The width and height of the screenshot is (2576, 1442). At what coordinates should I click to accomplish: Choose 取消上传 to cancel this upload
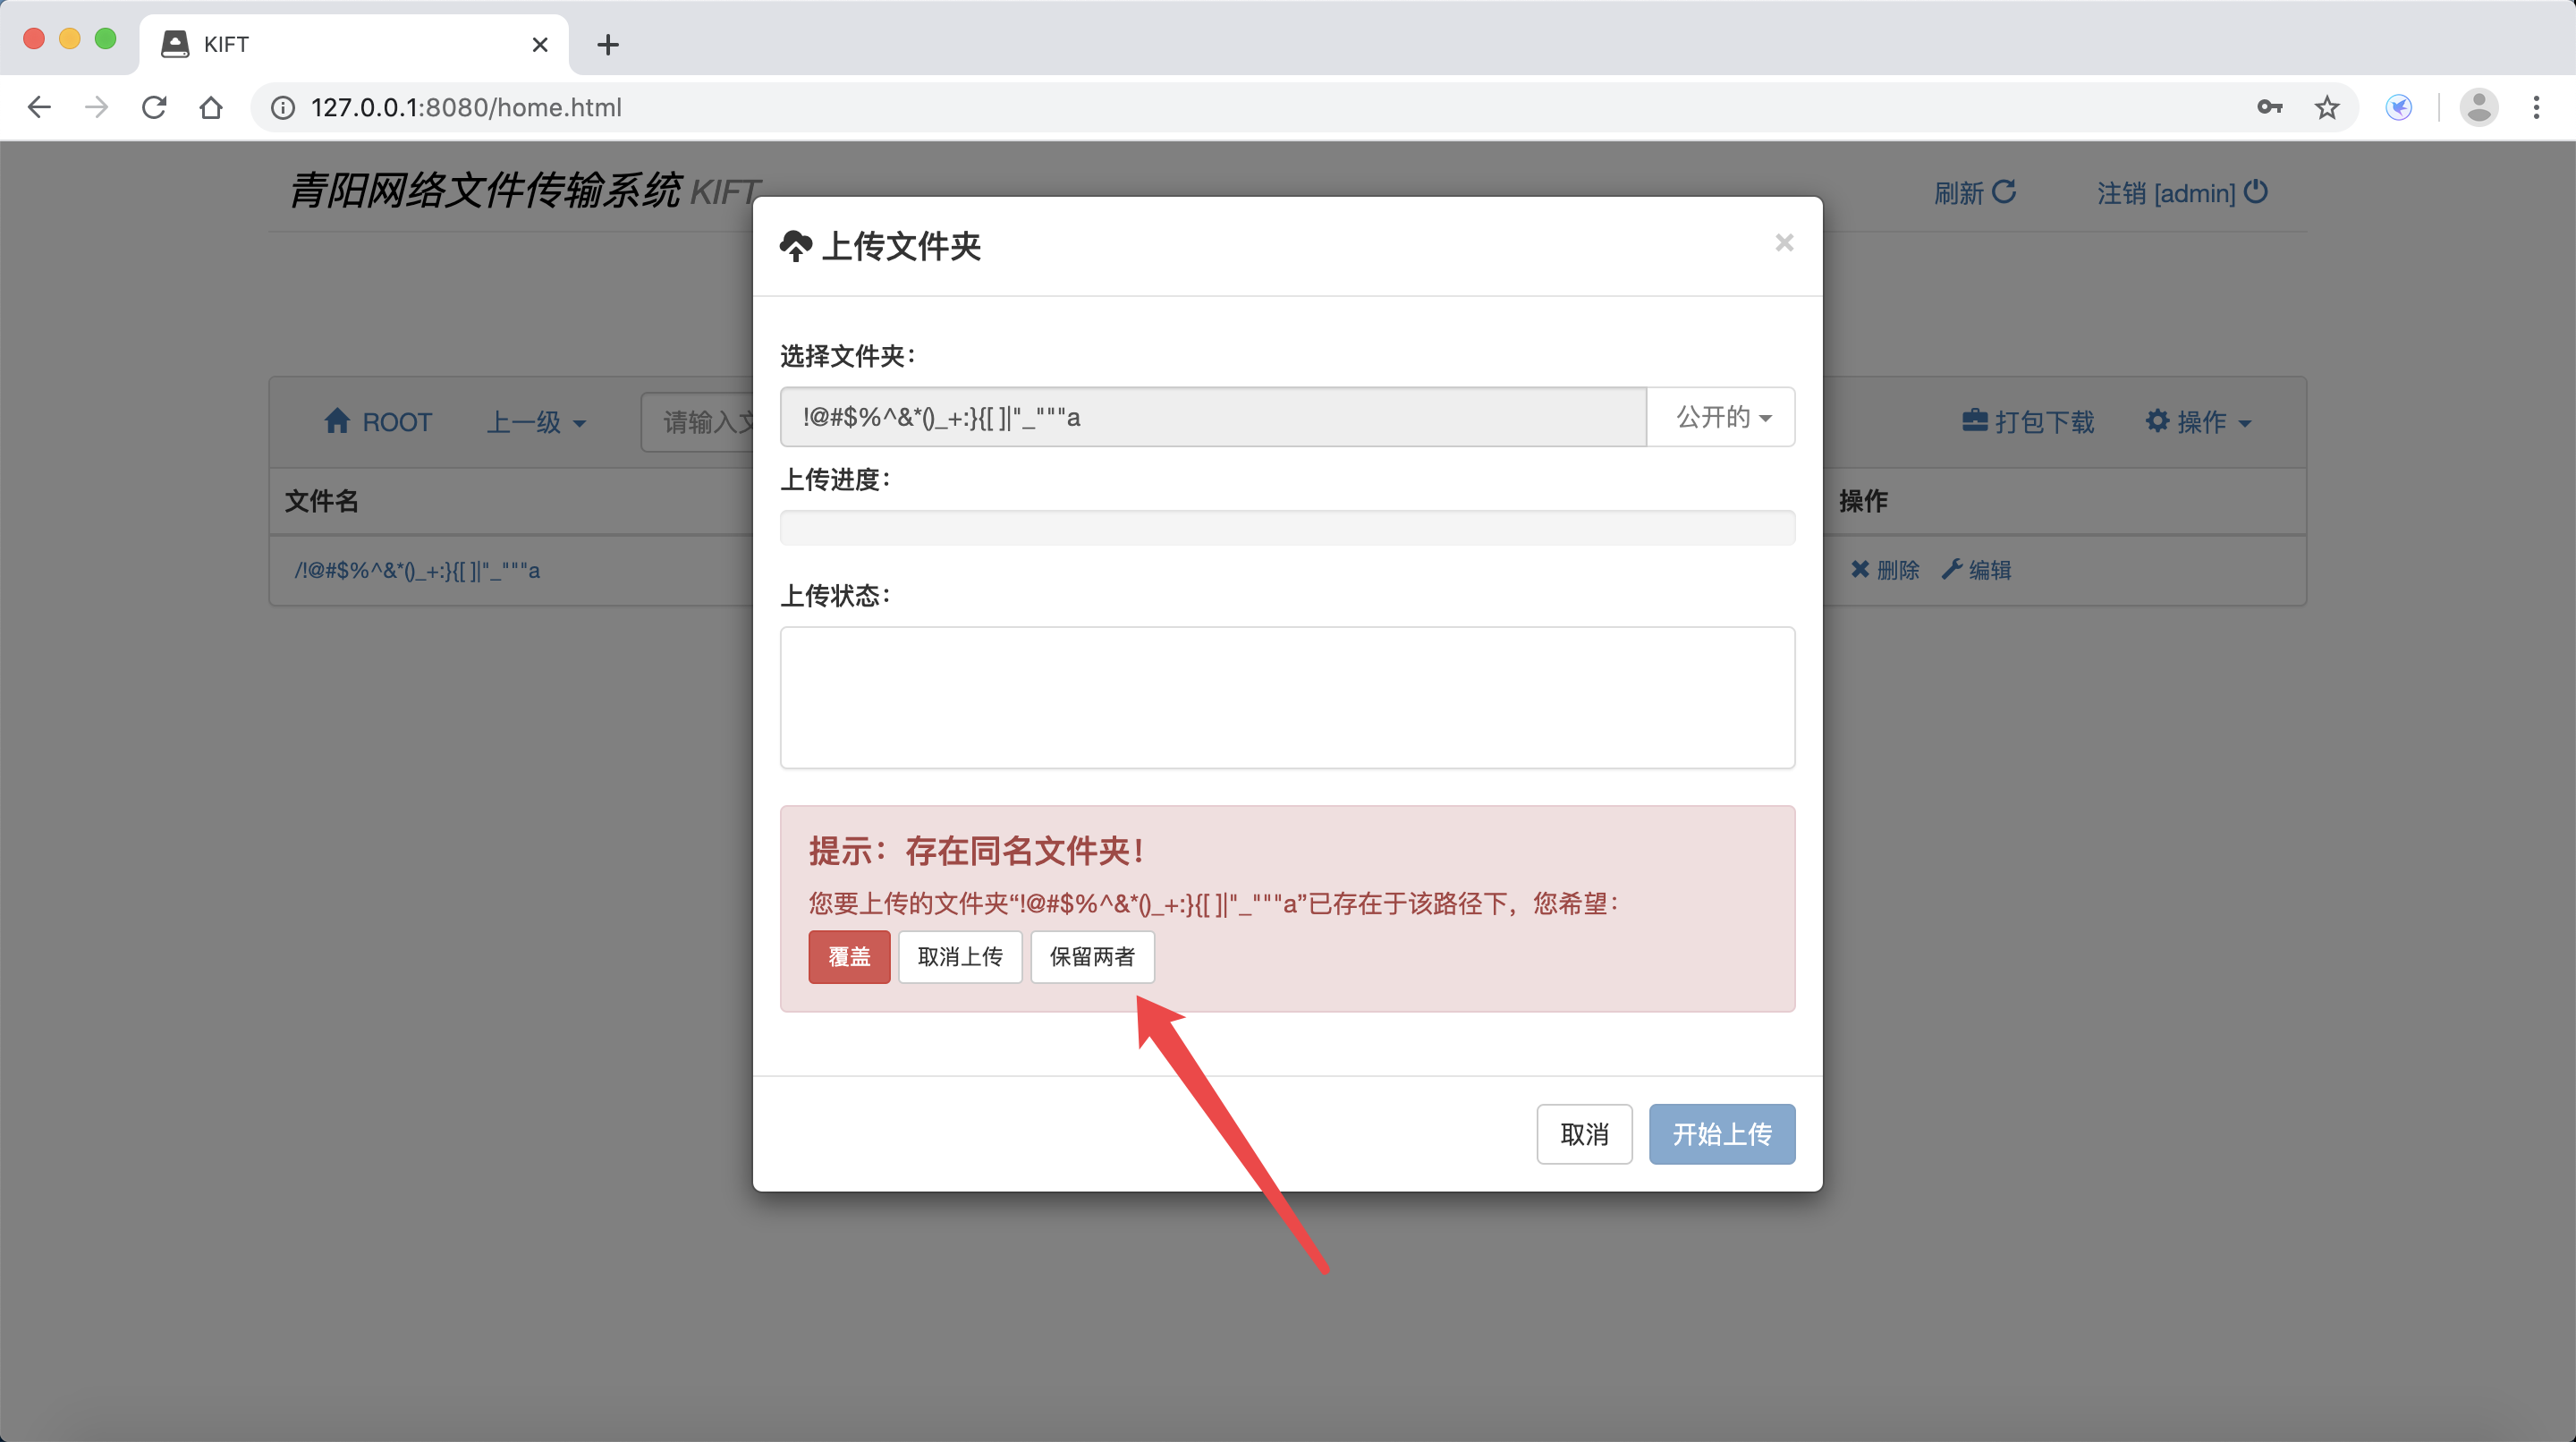point(960,957)
